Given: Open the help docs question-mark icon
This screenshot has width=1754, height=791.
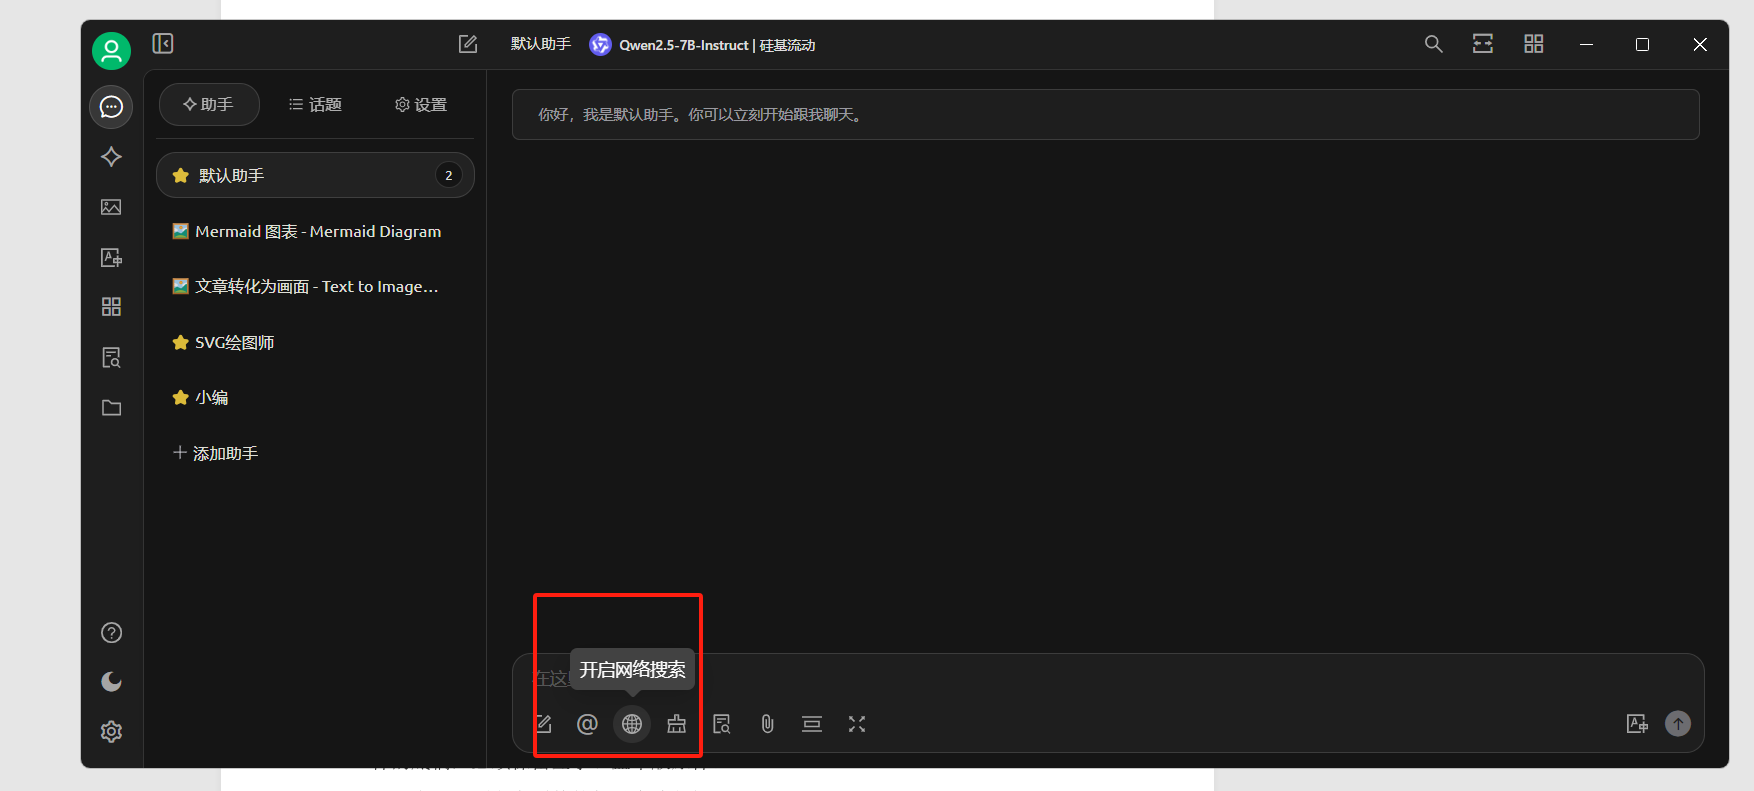Looking at the screenshot, I should click(x=111, y=632).
